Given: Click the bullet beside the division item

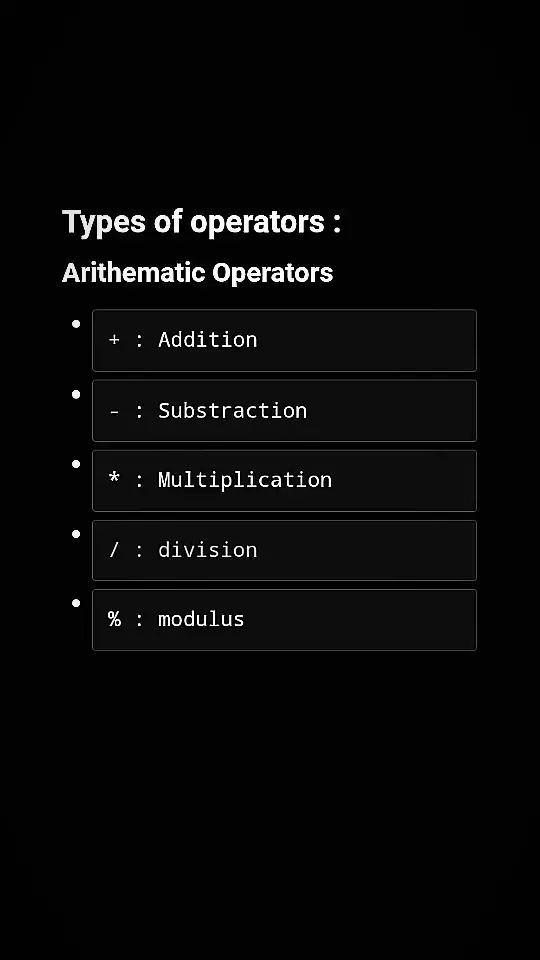Looking at the screenshot, I should pyautogui.click(x=76, y=534).
